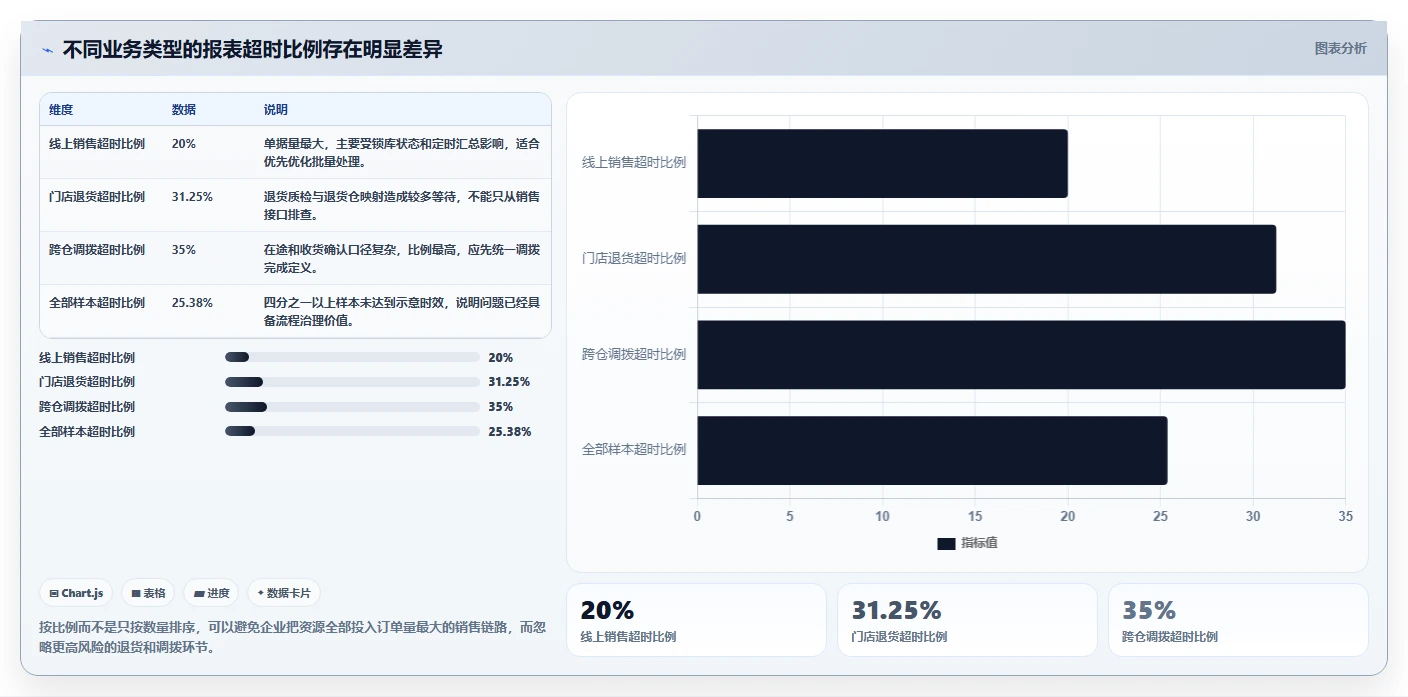Click the 35% data card

[x=1238, y=620]
